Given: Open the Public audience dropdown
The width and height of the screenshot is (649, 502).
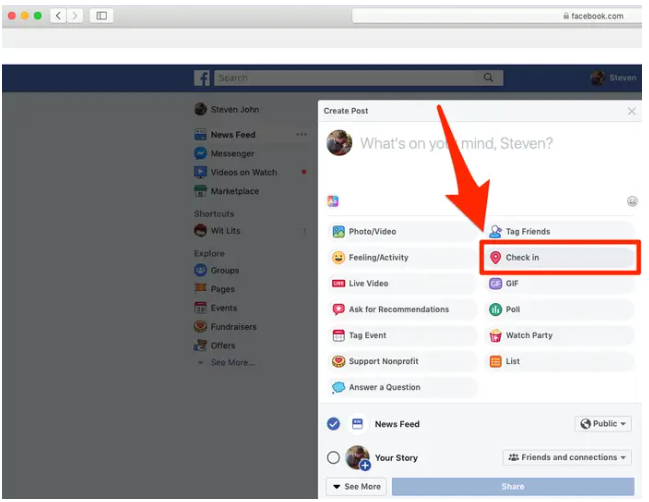Looking at the screenshot, I should pyautogui.click(x=603, y=424).
